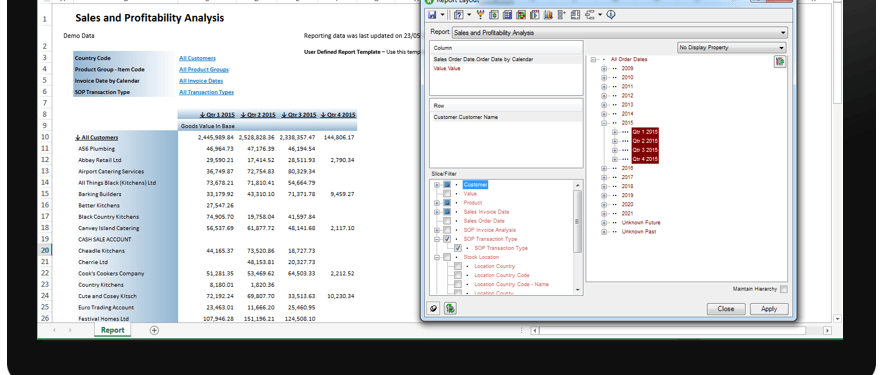
Task: Click the round info icon in the toolbar
Action: (611, 15)
